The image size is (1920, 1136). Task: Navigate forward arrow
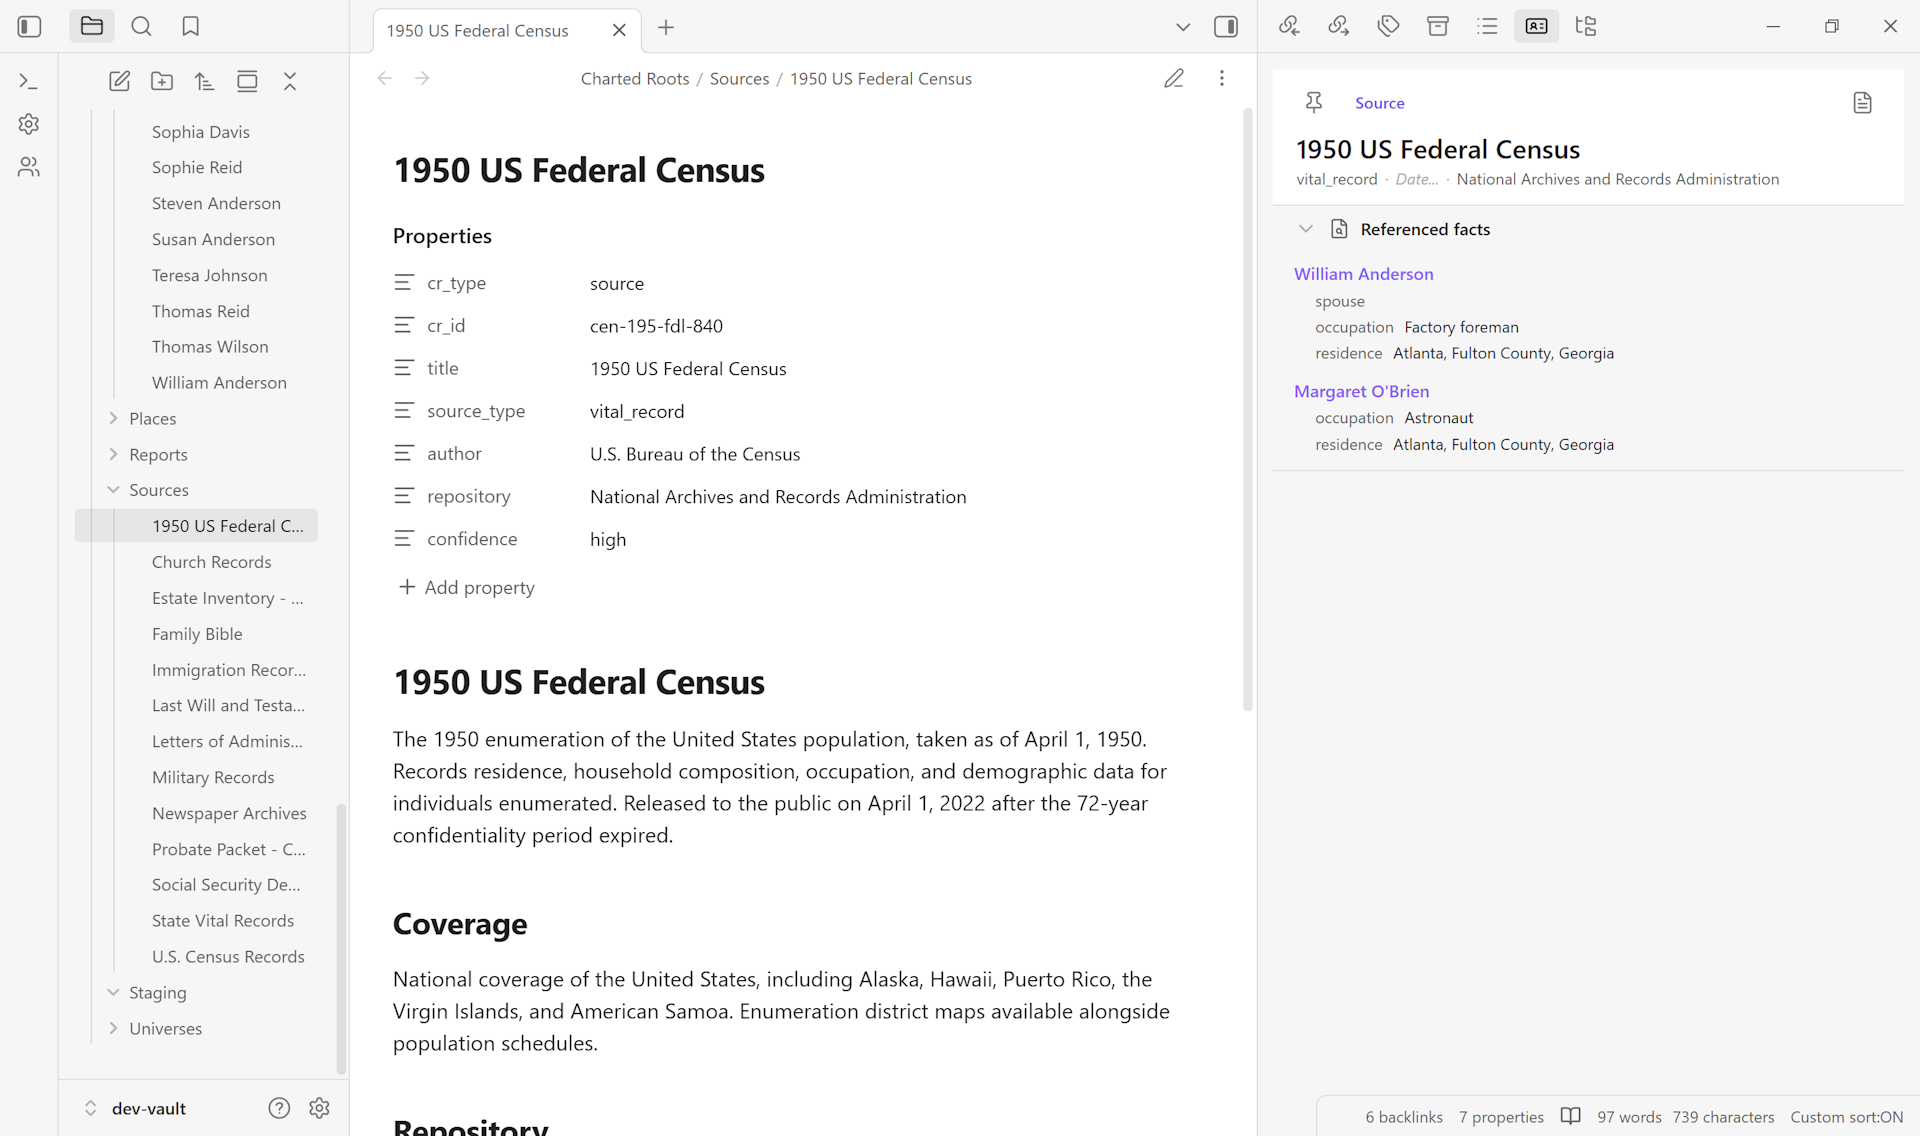(x=422, y=78)
